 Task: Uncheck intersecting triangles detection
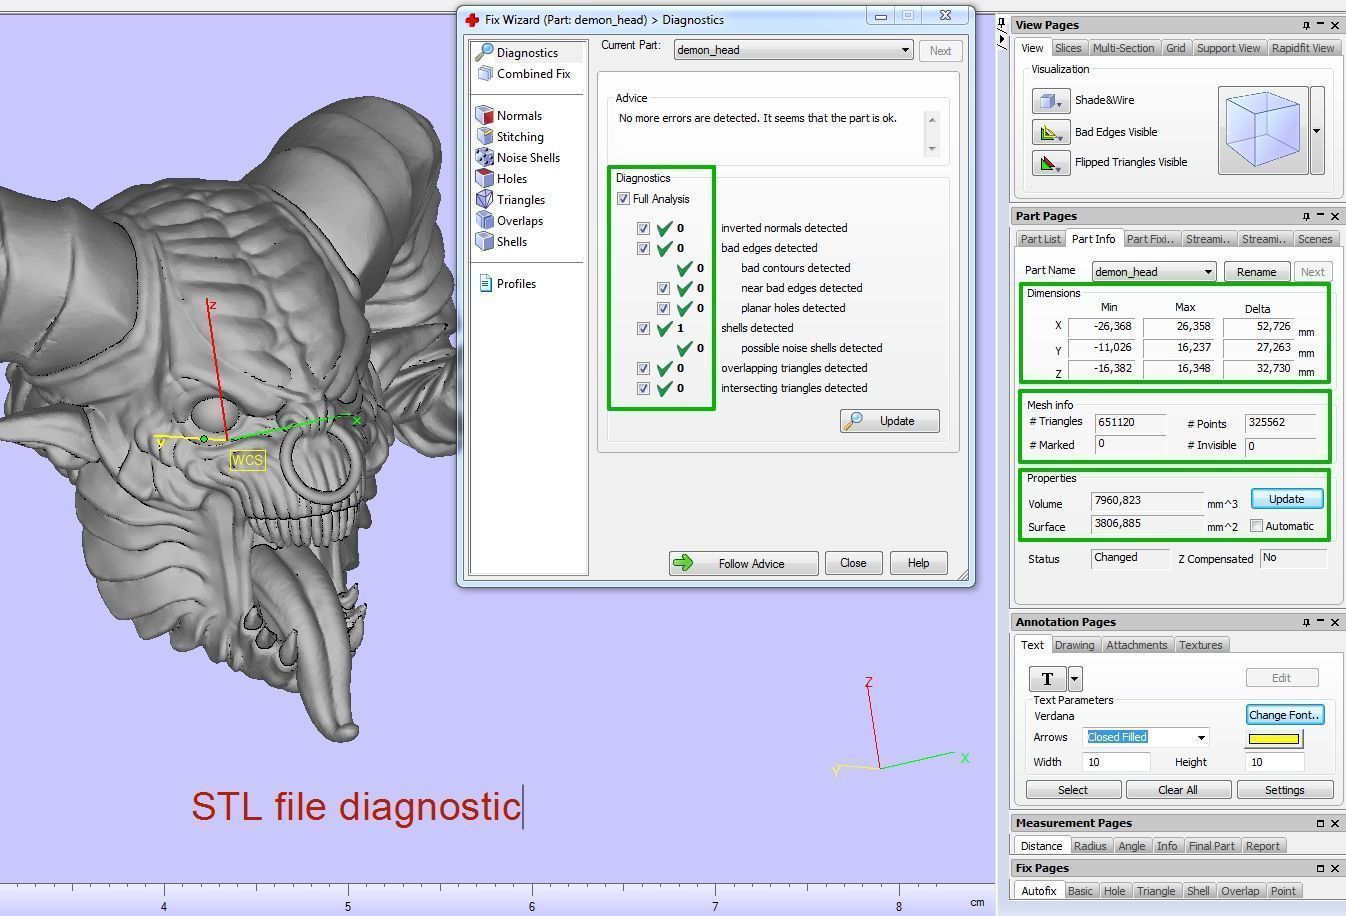(x=643, y=388)
